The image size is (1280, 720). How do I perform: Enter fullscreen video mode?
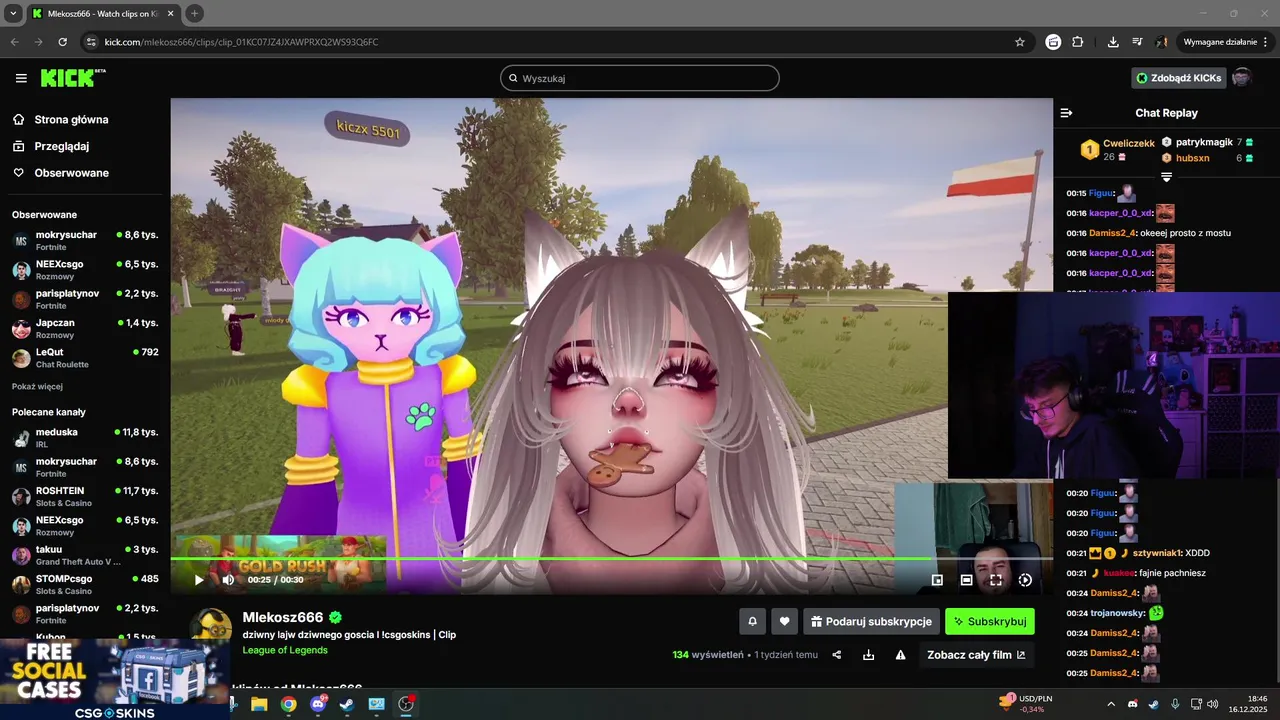coord(996,580)
